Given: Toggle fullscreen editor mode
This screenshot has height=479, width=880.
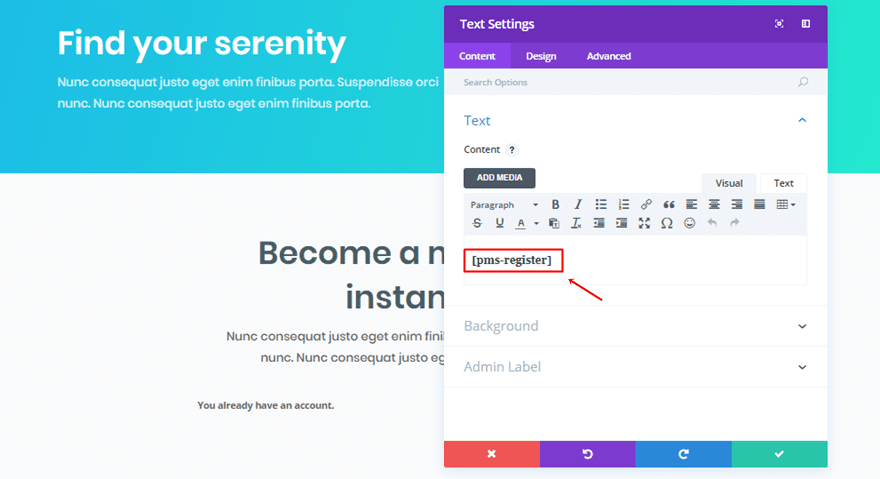Looking at the screenshot, I should (644, 223).
